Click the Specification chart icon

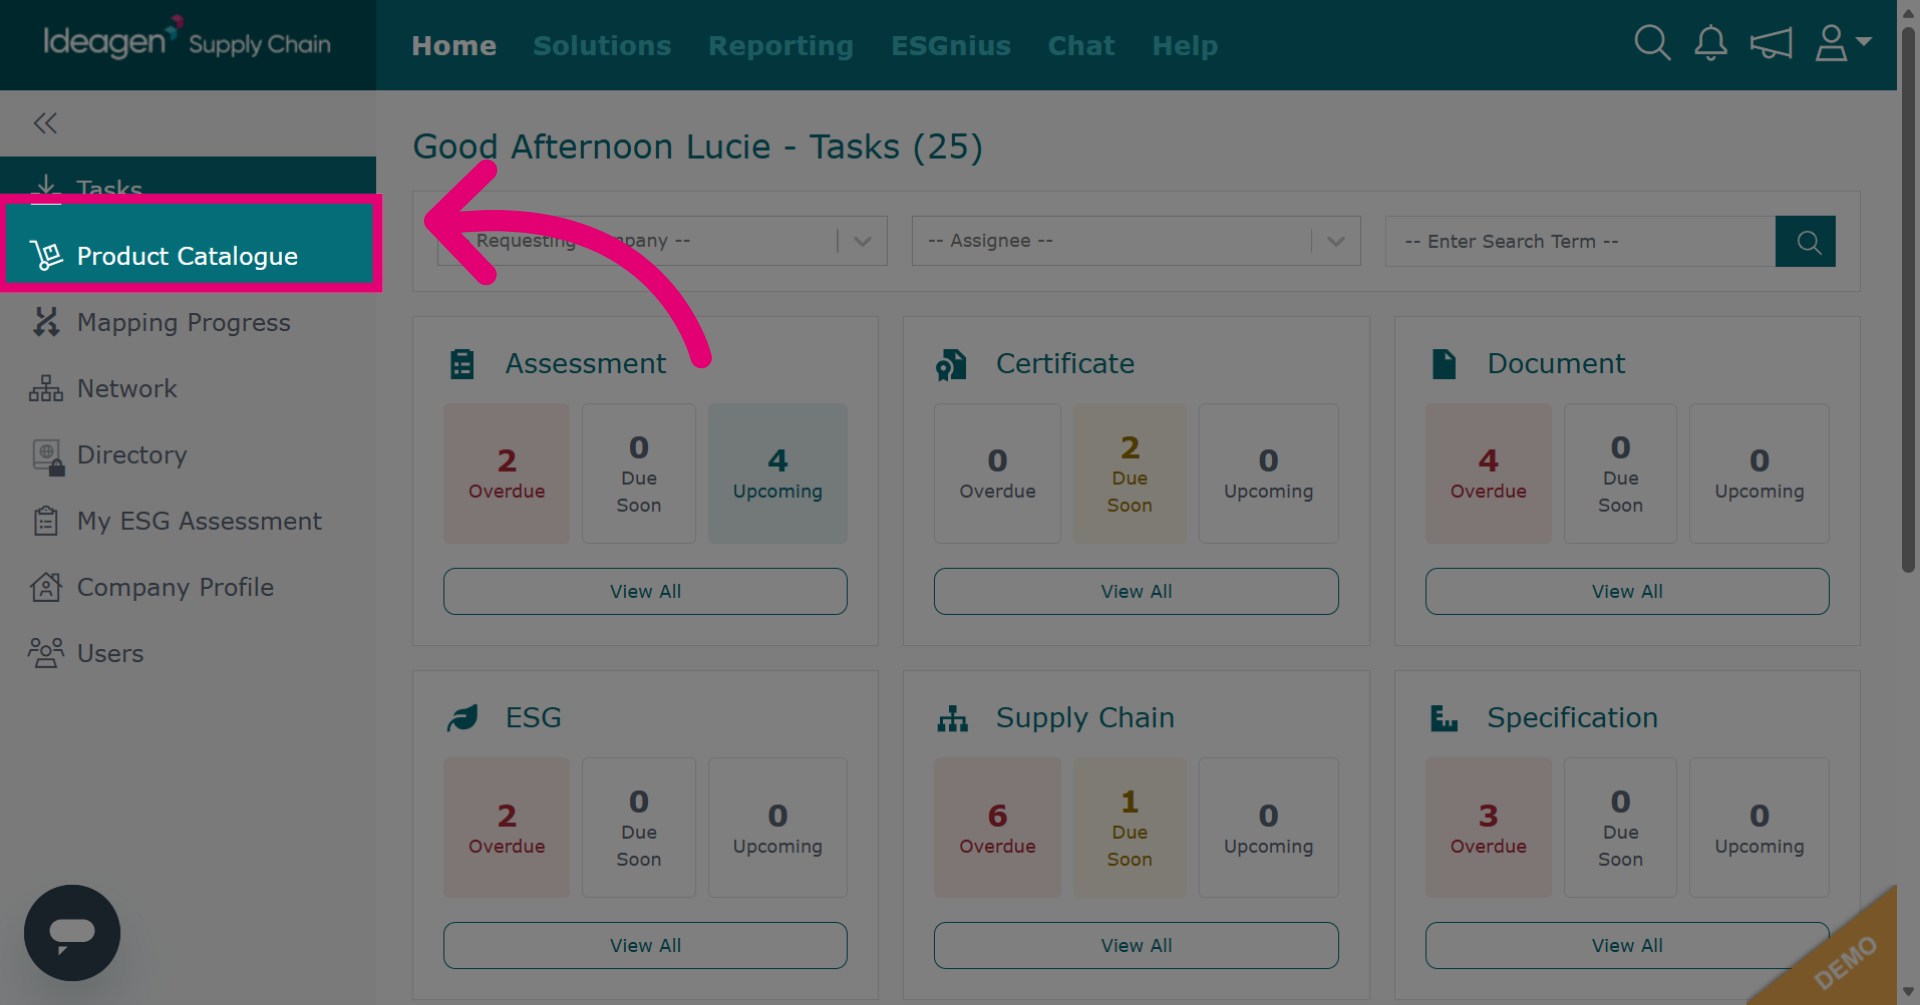click(x=1444, y=718)
